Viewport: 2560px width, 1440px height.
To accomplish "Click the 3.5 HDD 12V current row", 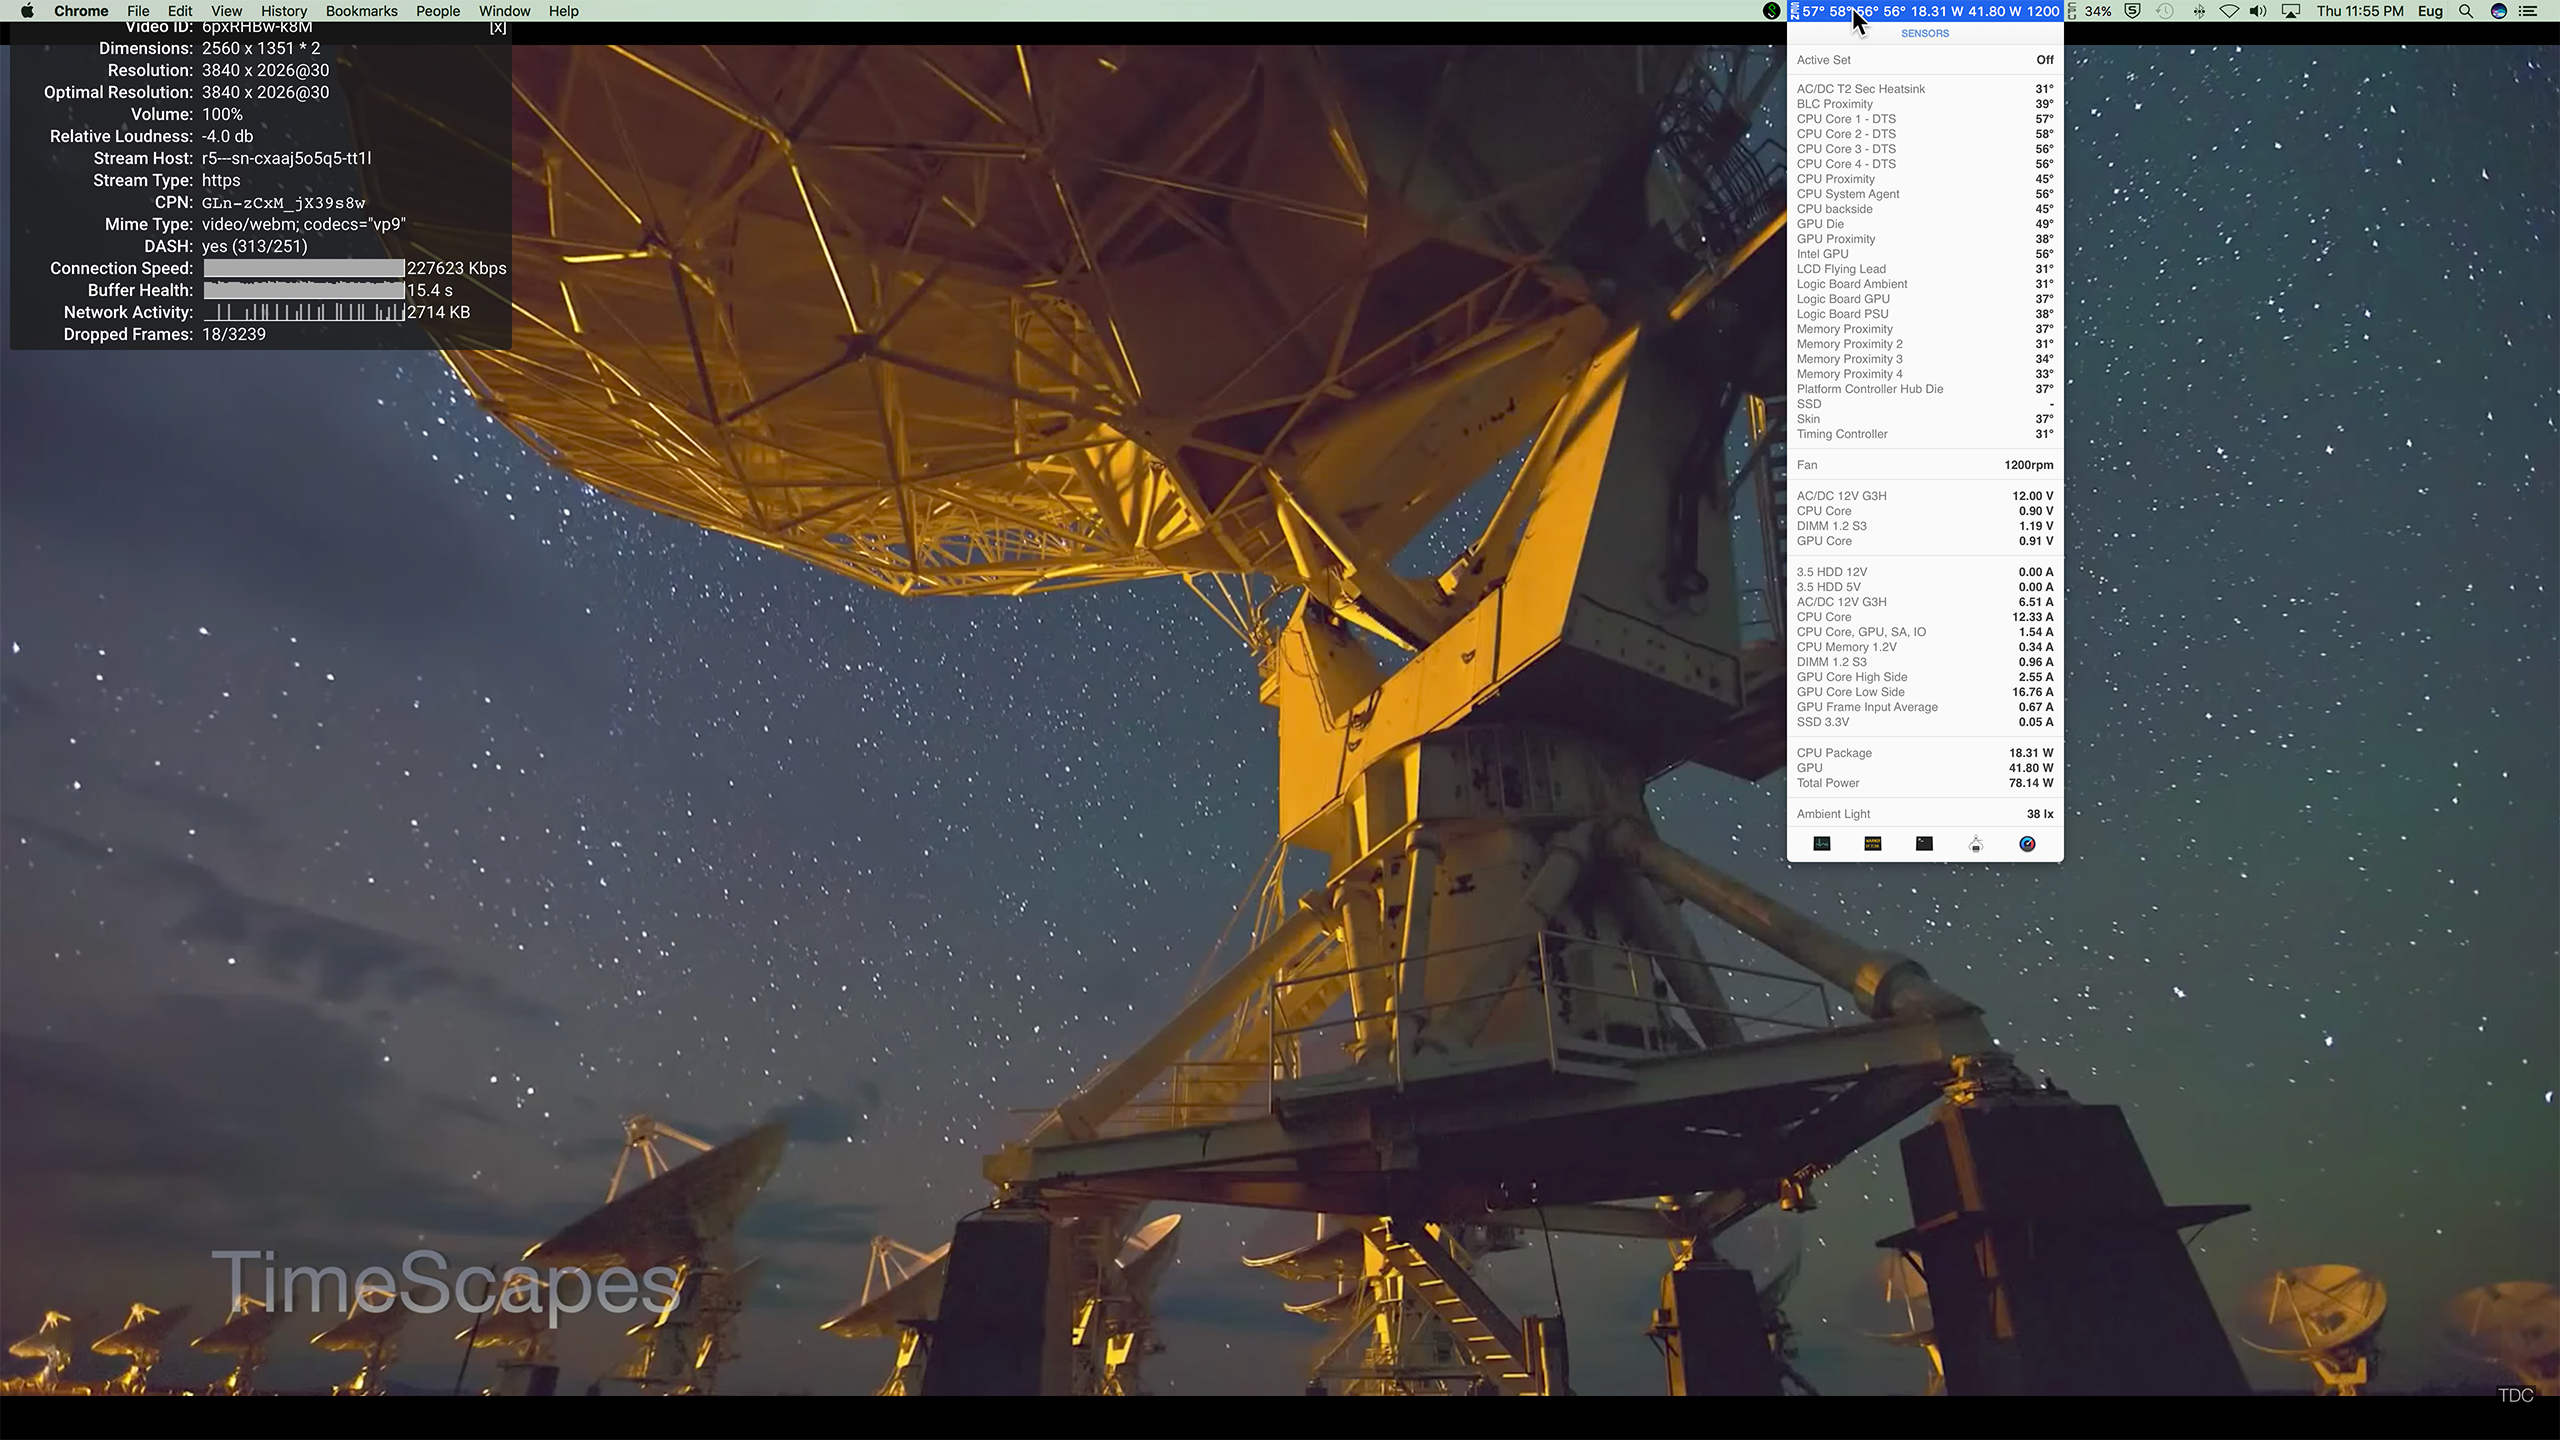I will tap(1925, 572).
